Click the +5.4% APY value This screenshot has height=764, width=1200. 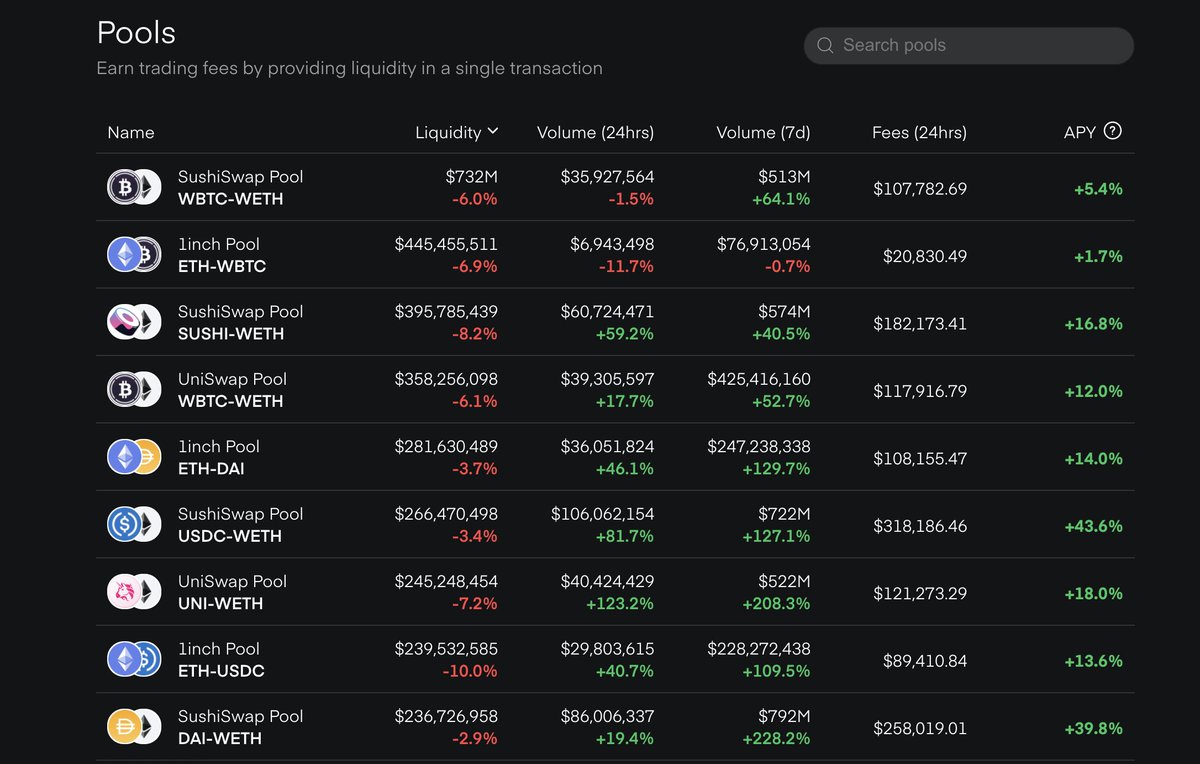tap(1098, 189)
